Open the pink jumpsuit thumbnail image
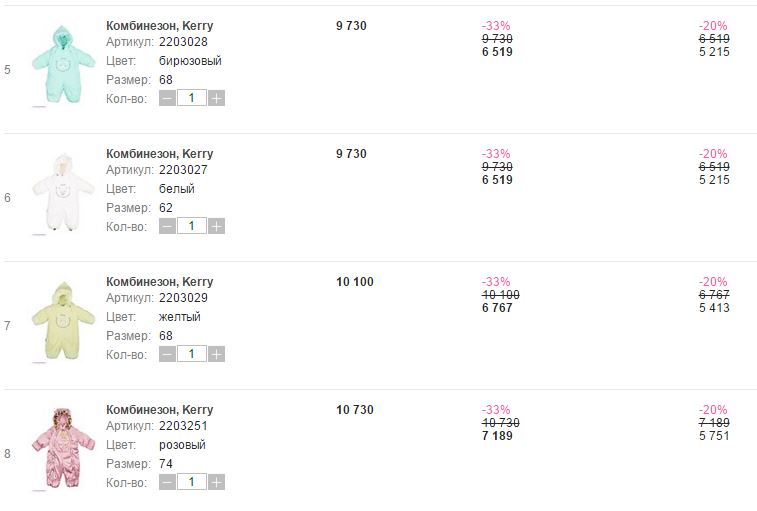 pos(63,448)
